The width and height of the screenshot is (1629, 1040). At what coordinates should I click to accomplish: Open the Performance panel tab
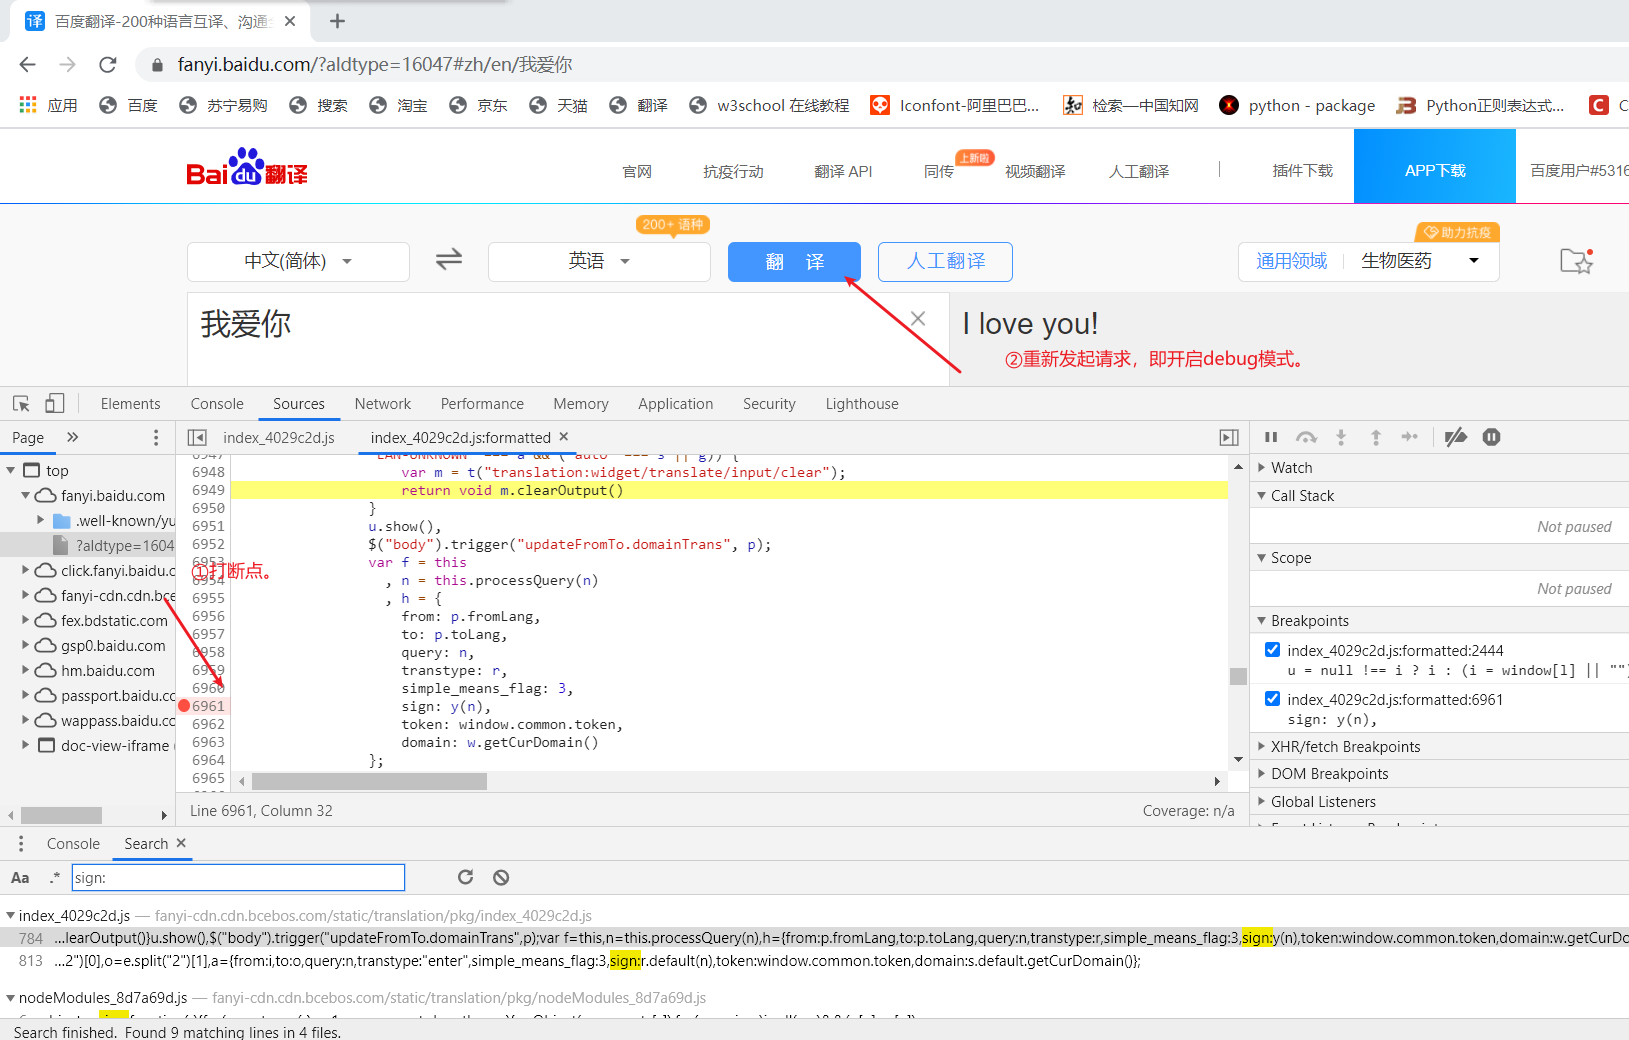[482, 404]
